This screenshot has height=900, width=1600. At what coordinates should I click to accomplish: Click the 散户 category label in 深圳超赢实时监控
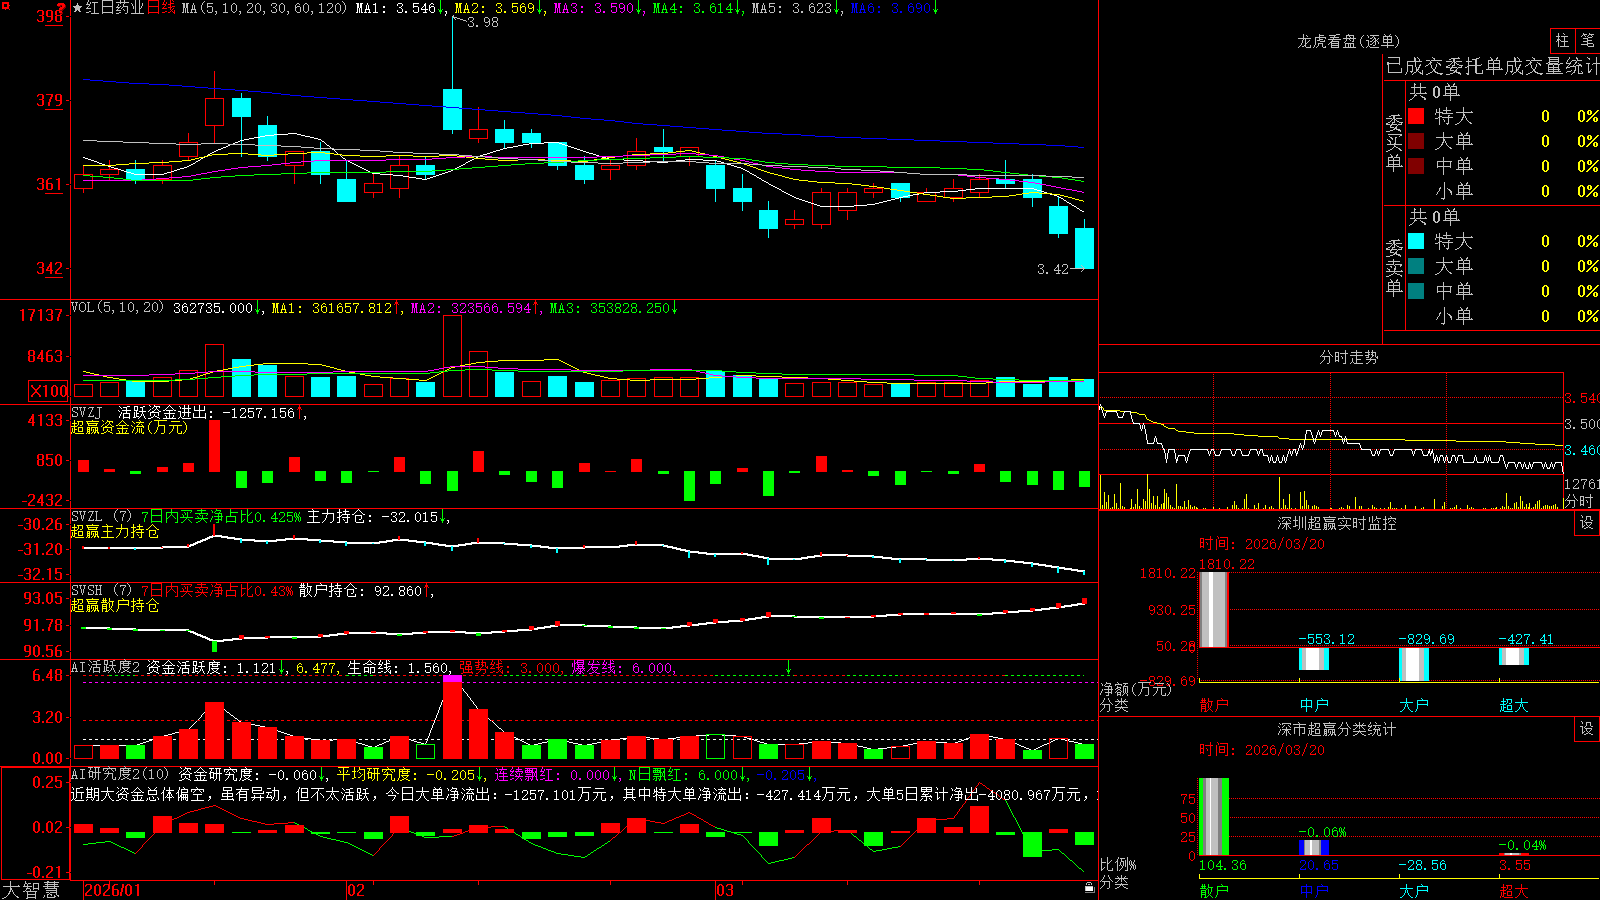pos(1214,705)
